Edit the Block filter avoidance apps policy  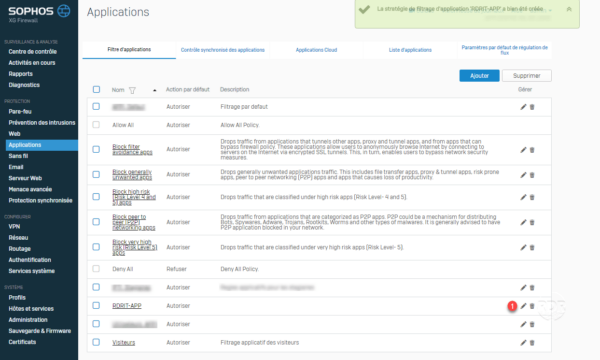[523, 150]
